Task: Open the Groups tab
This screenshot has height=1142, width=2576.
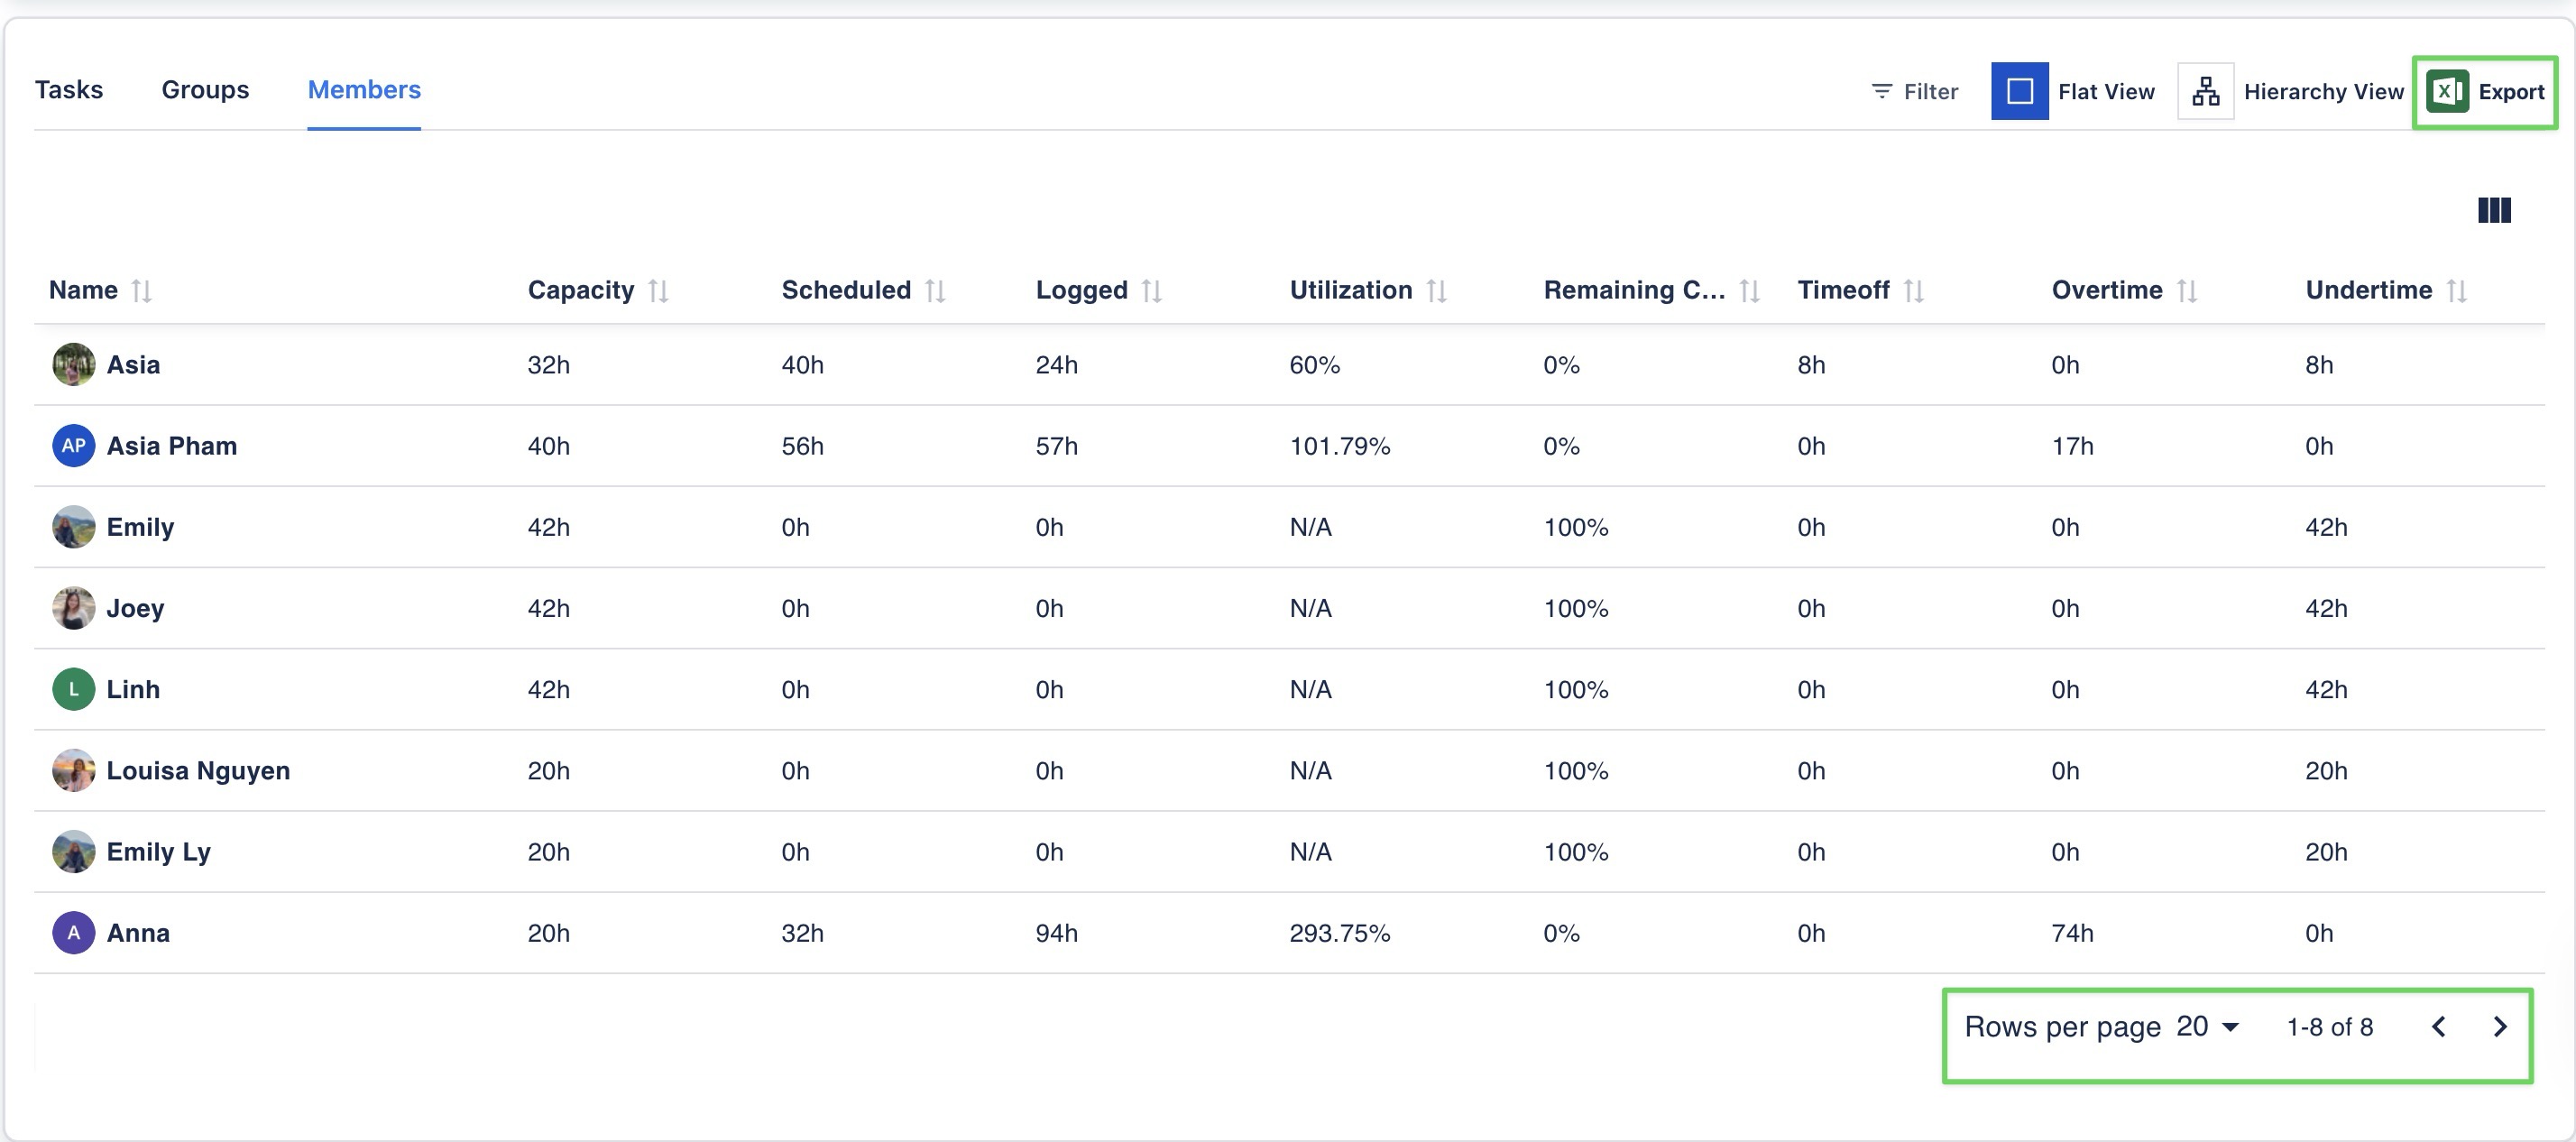Action: (205, 90)
